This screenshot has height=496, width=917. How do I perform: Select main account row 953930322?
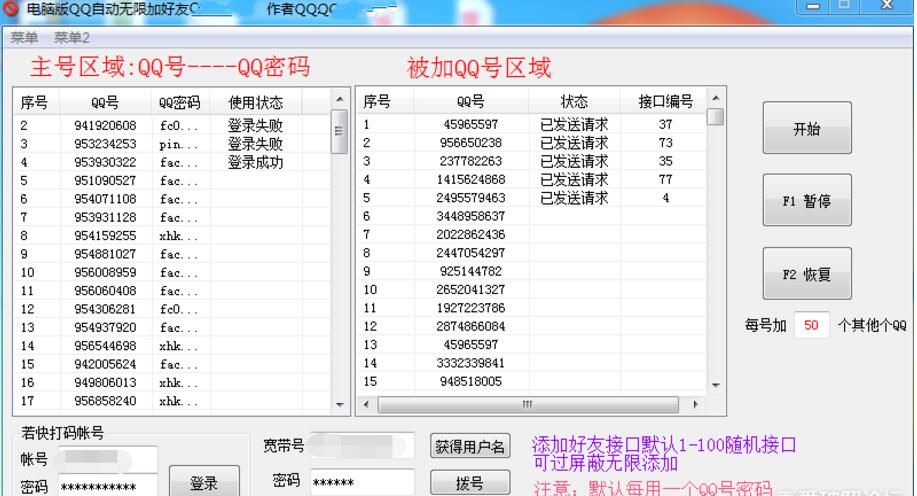(173, 162)
